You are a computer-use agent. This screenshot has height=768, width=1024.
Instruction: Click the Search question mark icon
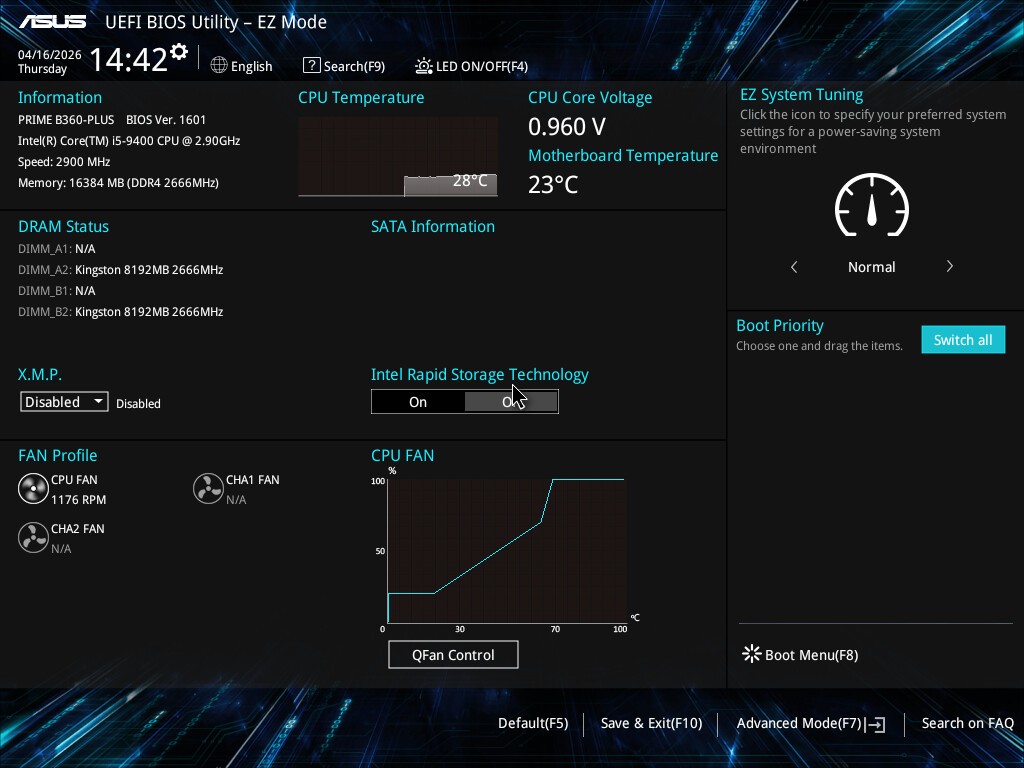point(312,65)
